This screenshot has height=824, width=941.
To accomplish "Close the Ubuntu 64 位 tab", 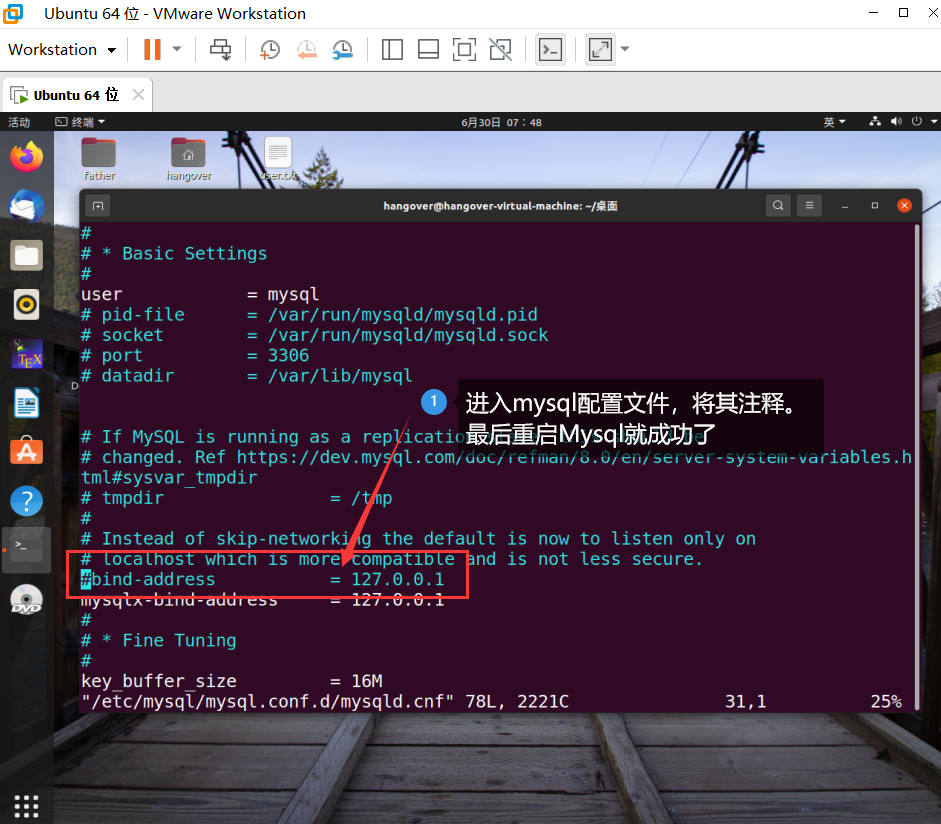I will [x=139, y=95].
